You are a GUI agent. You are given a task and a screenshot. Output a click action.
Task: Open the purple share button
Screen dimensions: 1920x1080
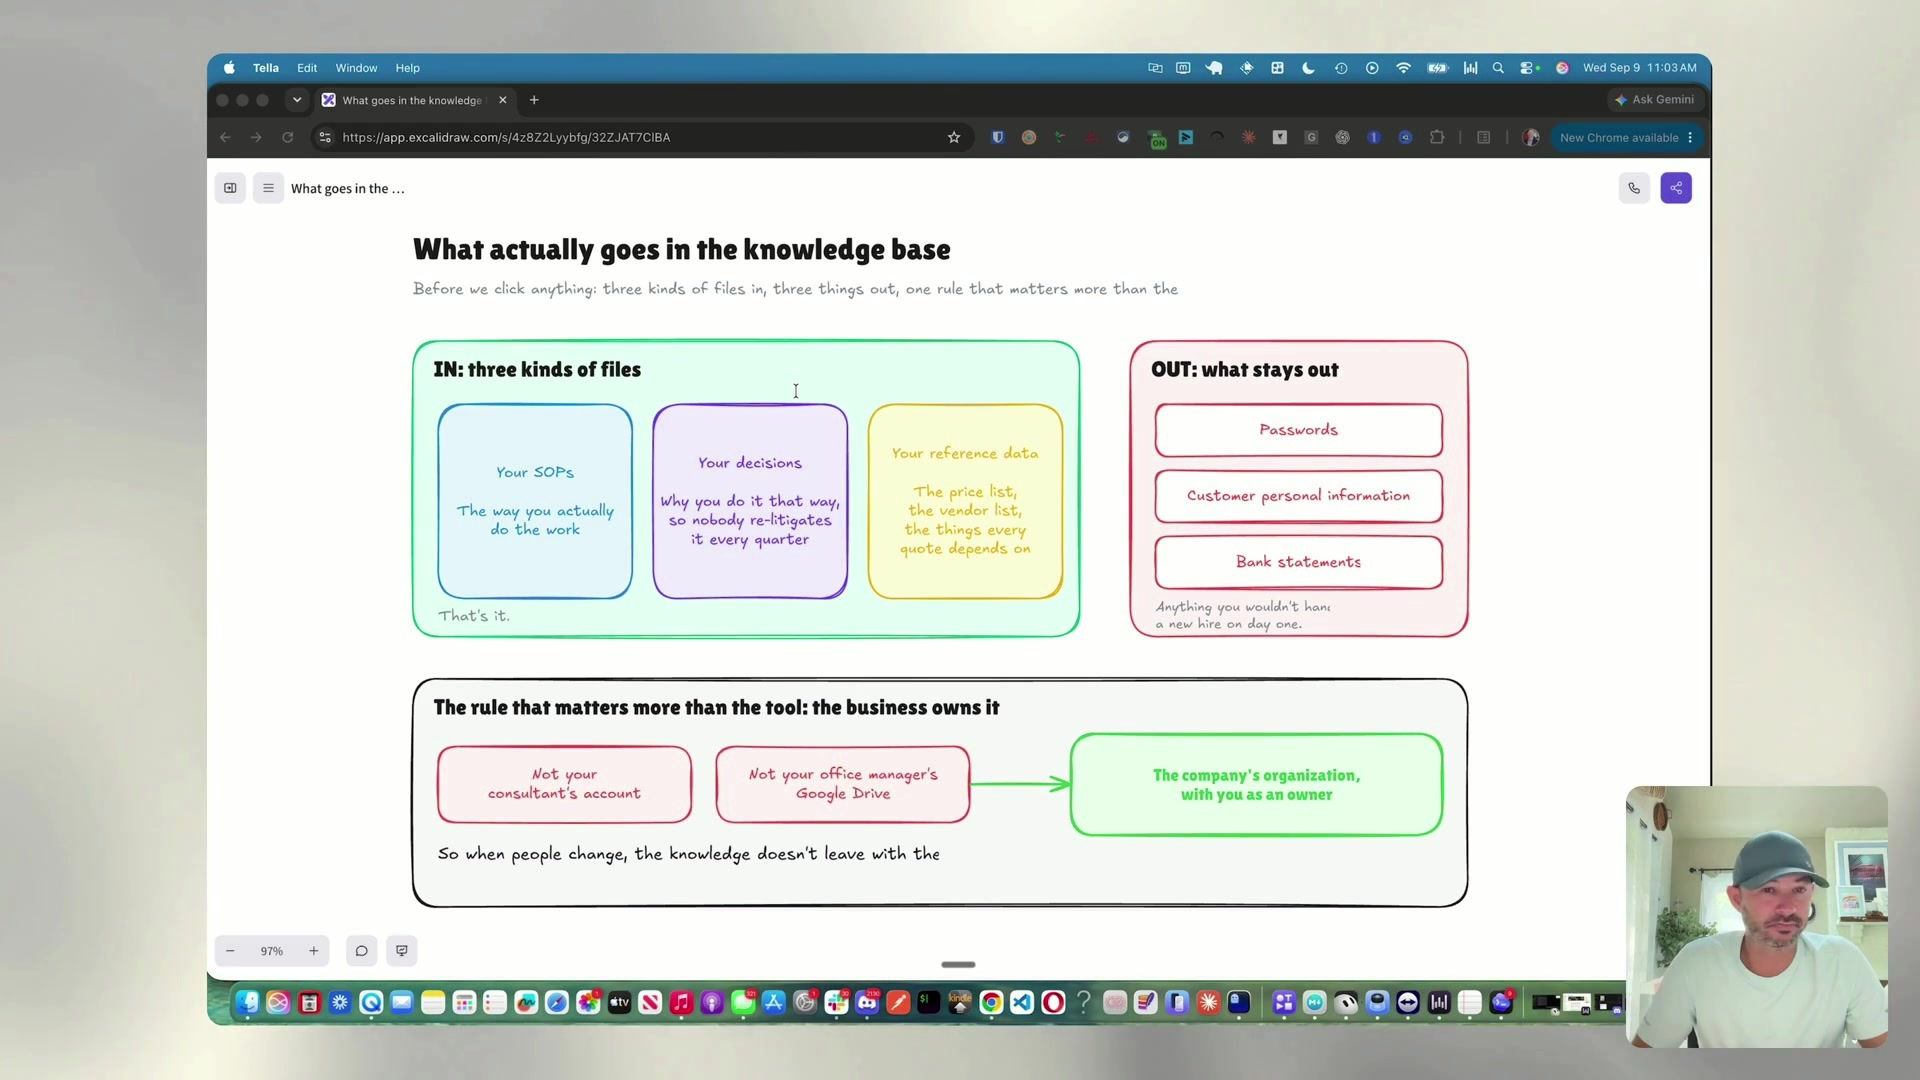[1676, 188]
